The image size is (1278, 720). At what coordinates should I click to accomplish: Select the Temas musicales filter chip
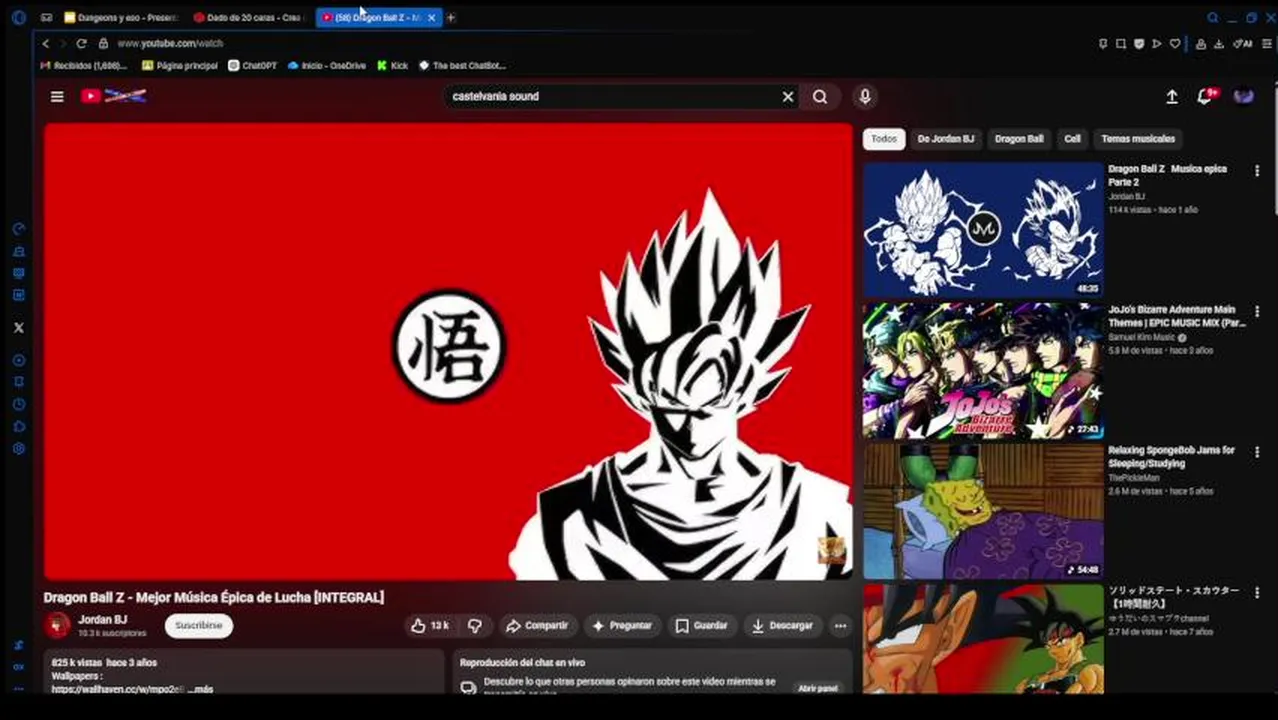tap(1138, 139)
